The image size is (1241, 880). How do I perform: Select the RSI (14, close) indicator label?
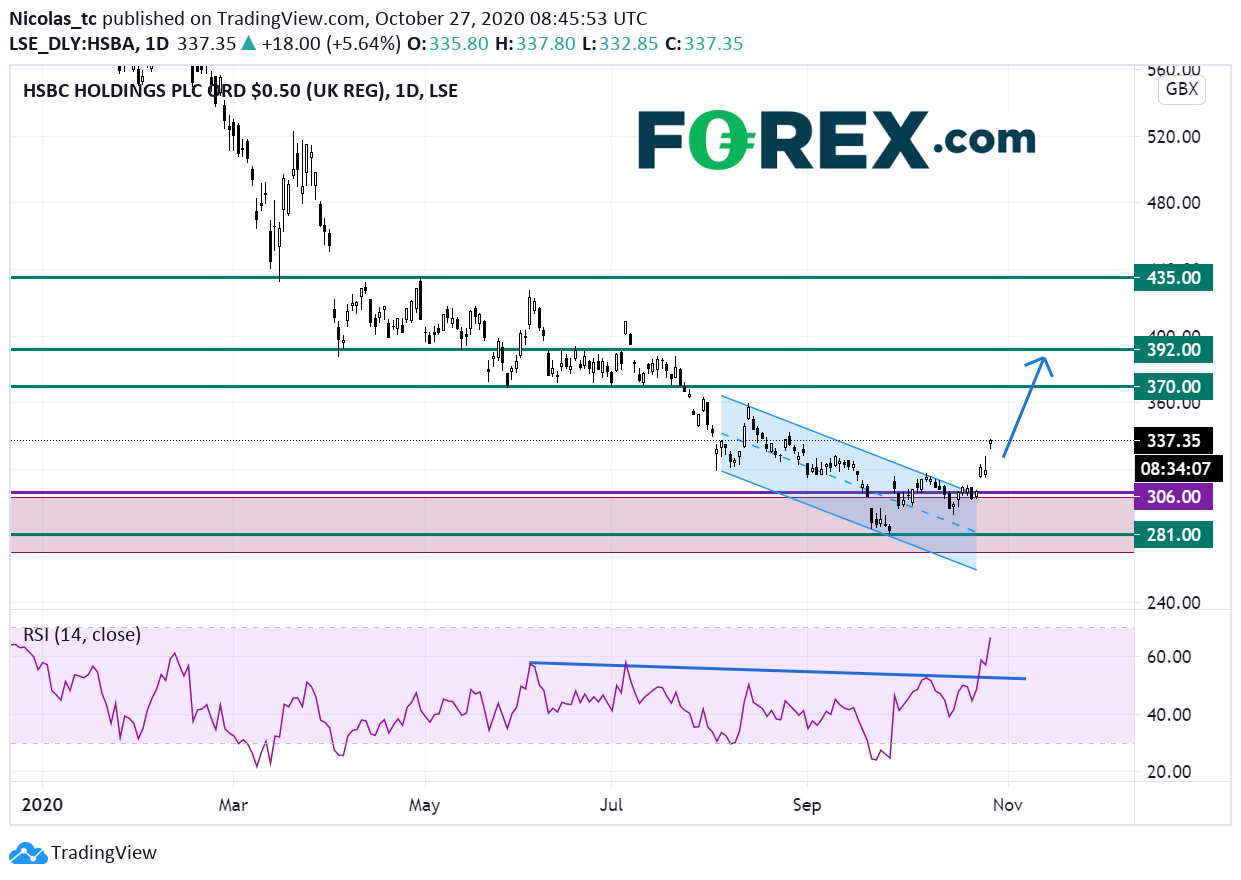(82, 634)
